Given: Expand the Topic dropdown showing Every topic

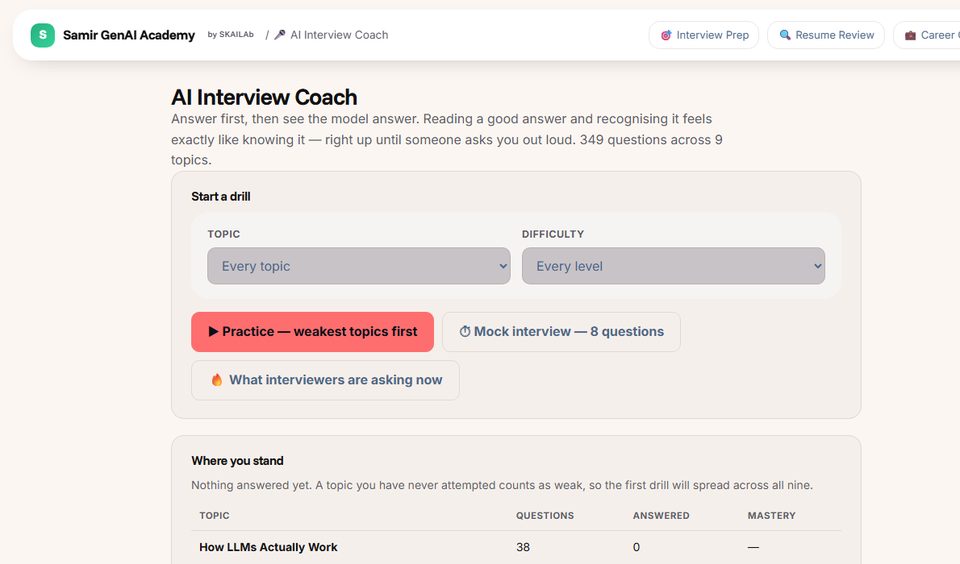Looking at the screenshot, I should click(359, 266).
